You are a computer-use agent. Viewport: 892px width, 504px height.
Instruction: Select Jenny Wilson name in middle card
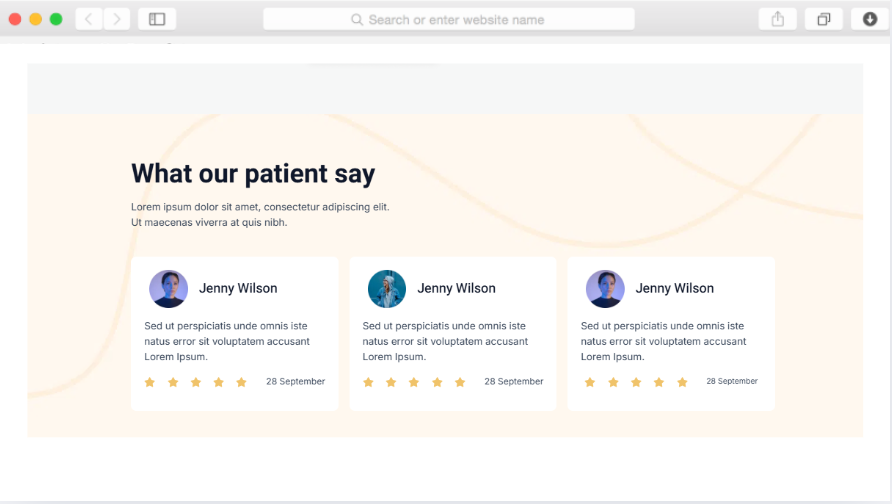[456, 288]
